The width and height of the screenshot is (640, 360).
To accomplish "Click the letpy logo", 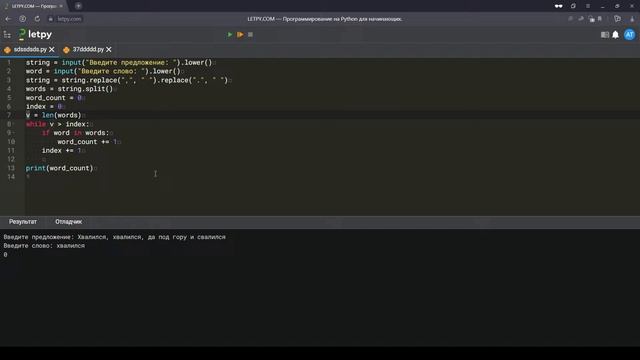I will [x=35, y=35].
